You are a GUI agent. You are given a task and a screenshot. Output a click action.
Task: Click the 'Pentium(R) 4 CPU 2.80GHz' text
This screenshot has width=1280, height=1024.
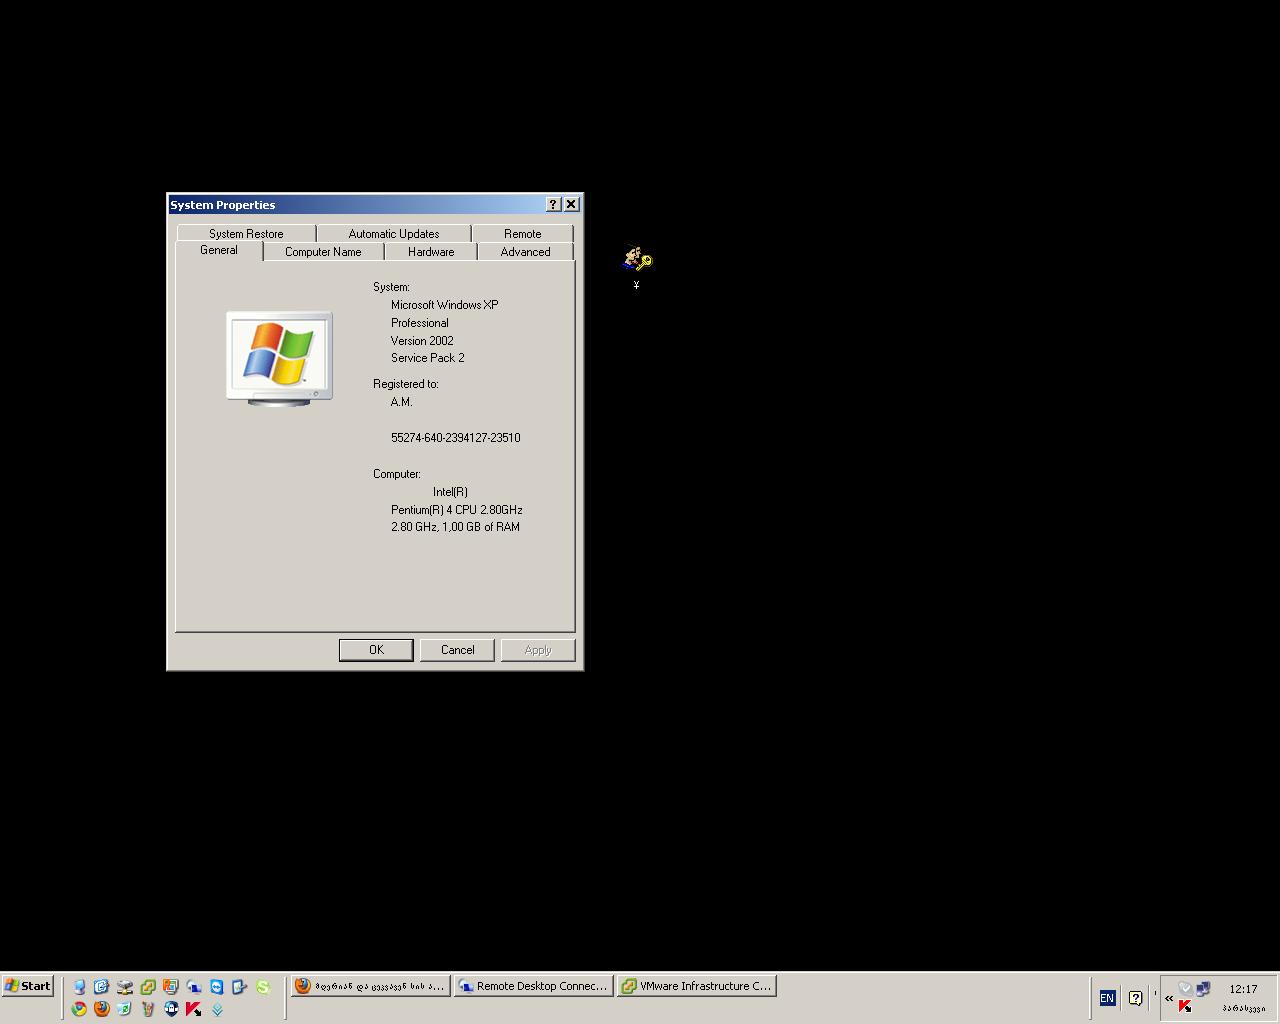click(x=456, y=510)
